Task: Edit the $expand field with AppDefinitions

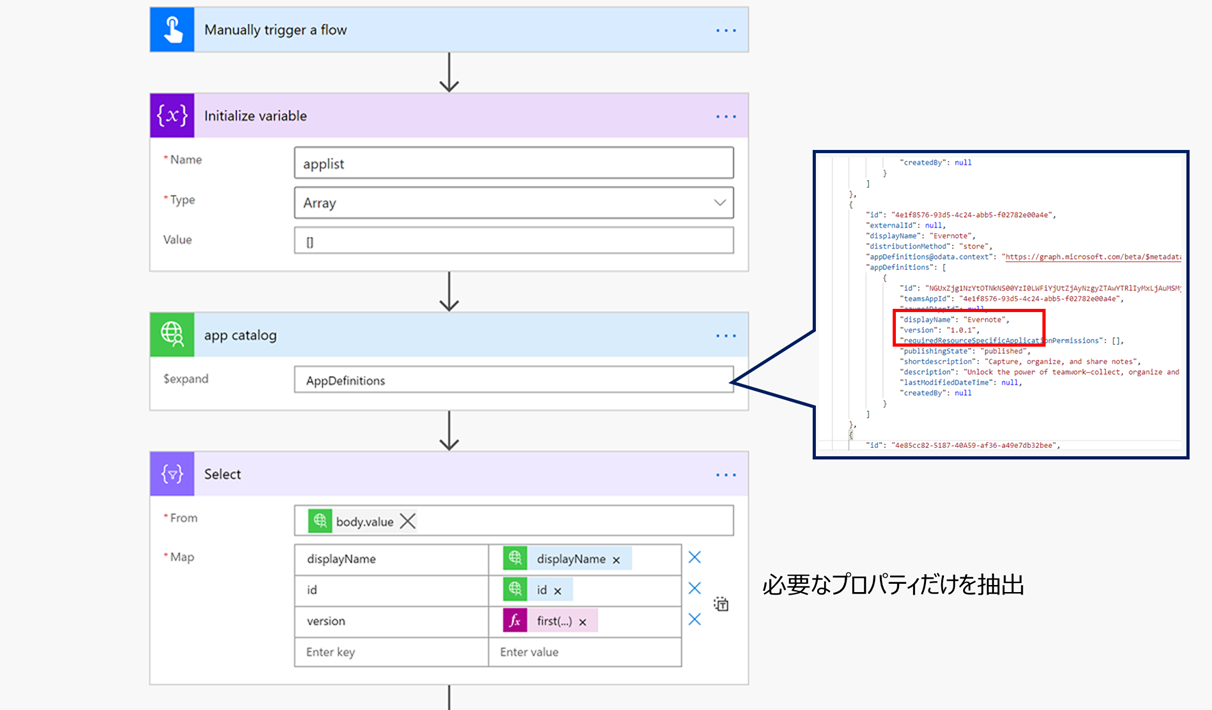Action: (514, 380)
